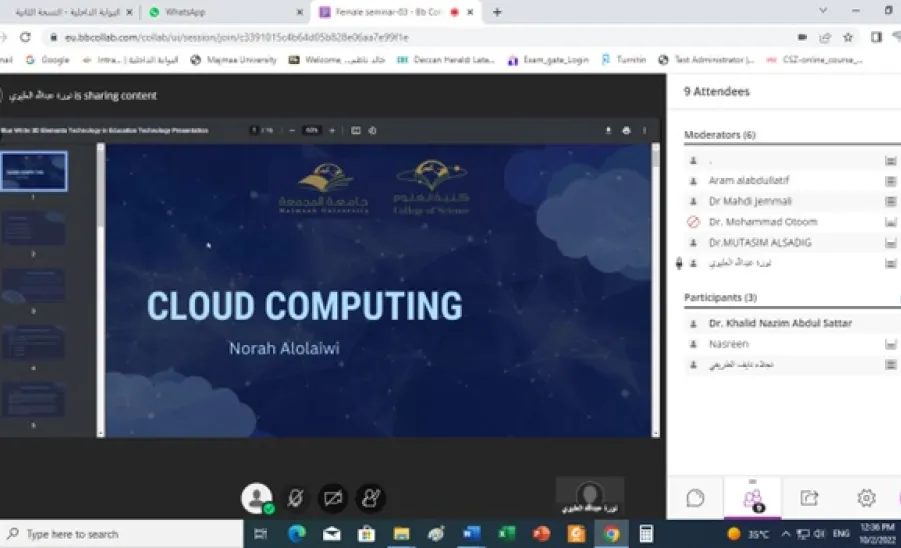This screenshot has width=901, height=548.
Task: Open Task View on the taskbar
Action: (260, 534)
